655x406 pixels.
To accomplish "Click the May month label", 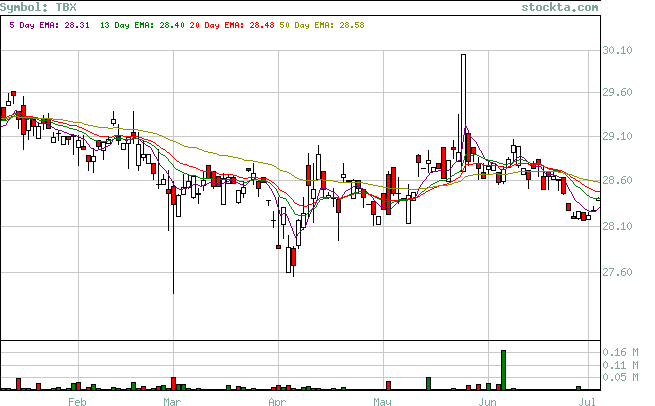I will click(x=382, y=401).
